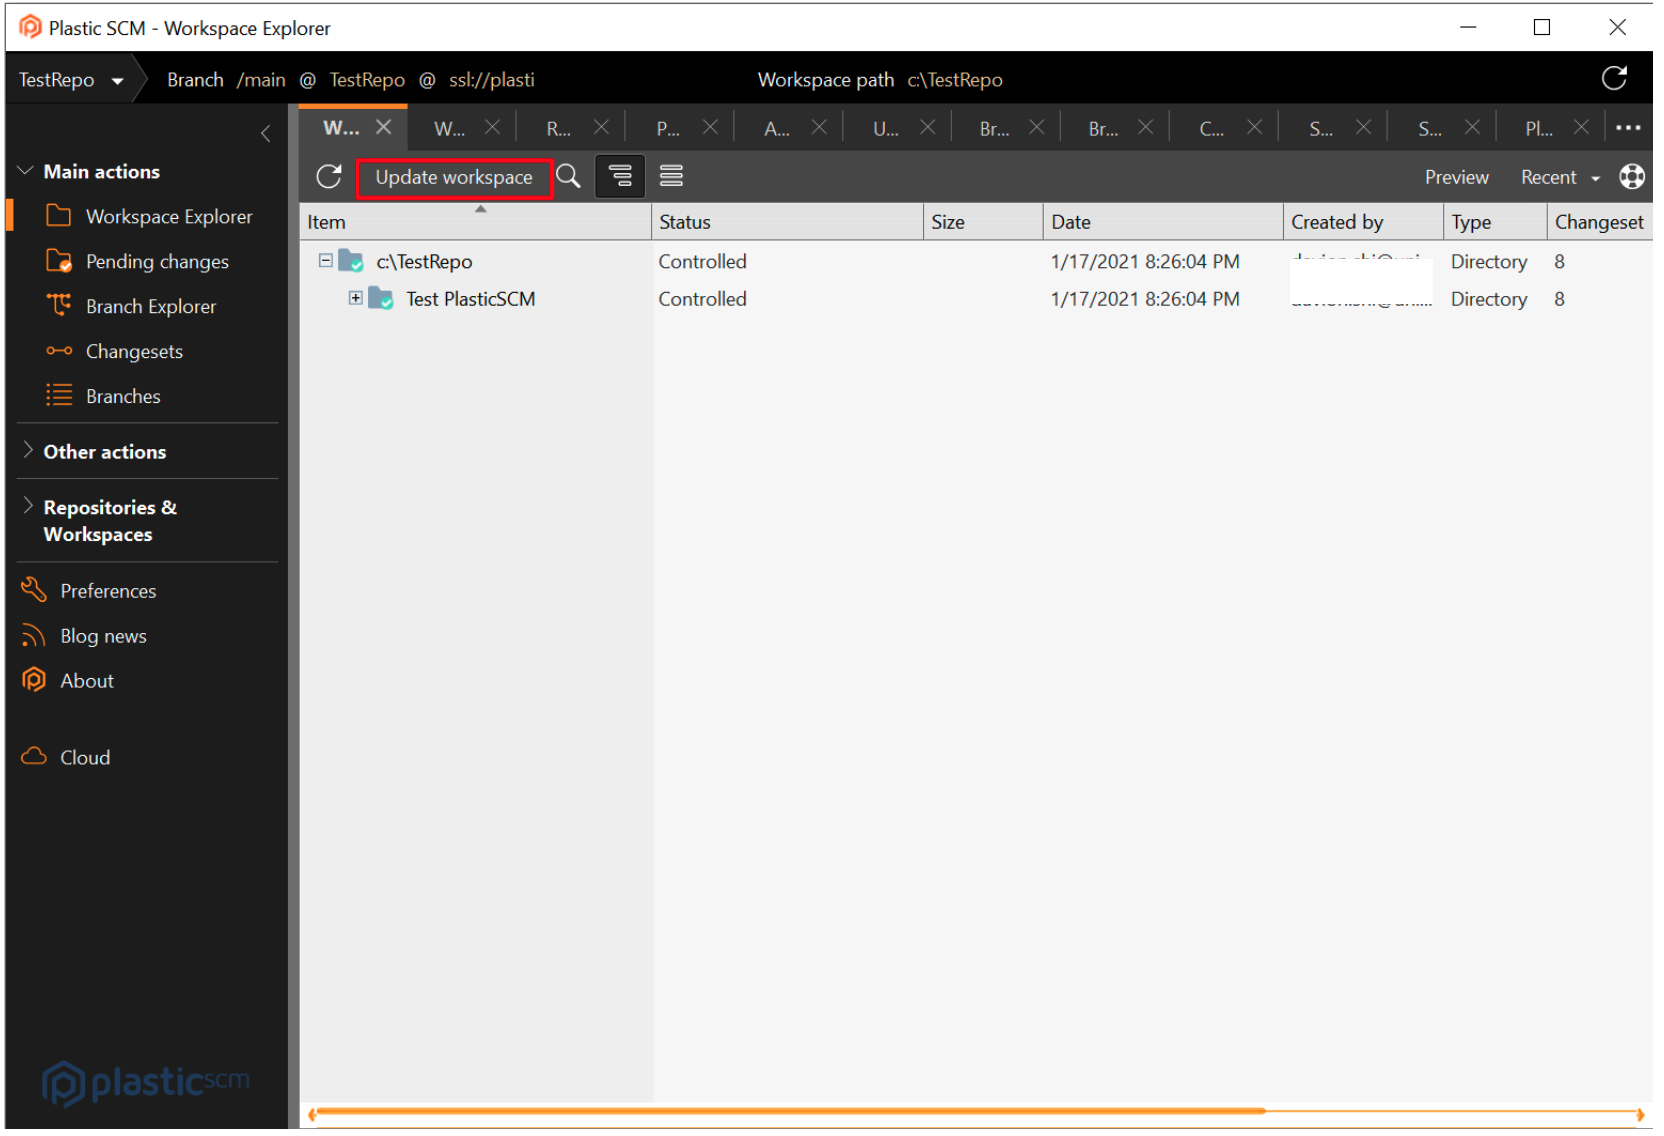1664x1136 pixels.
Task: Click the c:\TestRepo workspace path text
Action: point(955,80)
